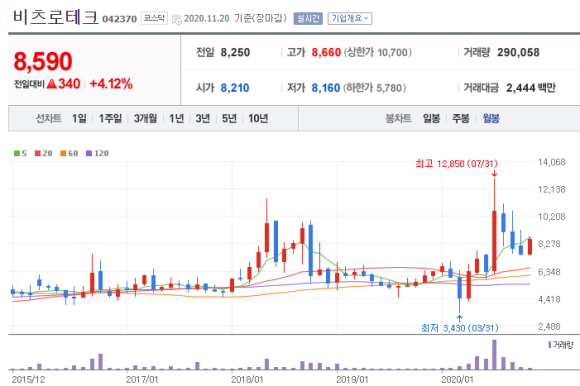Select the 5년 line chart period
The image size is (580, 386).
pos(229,119)
